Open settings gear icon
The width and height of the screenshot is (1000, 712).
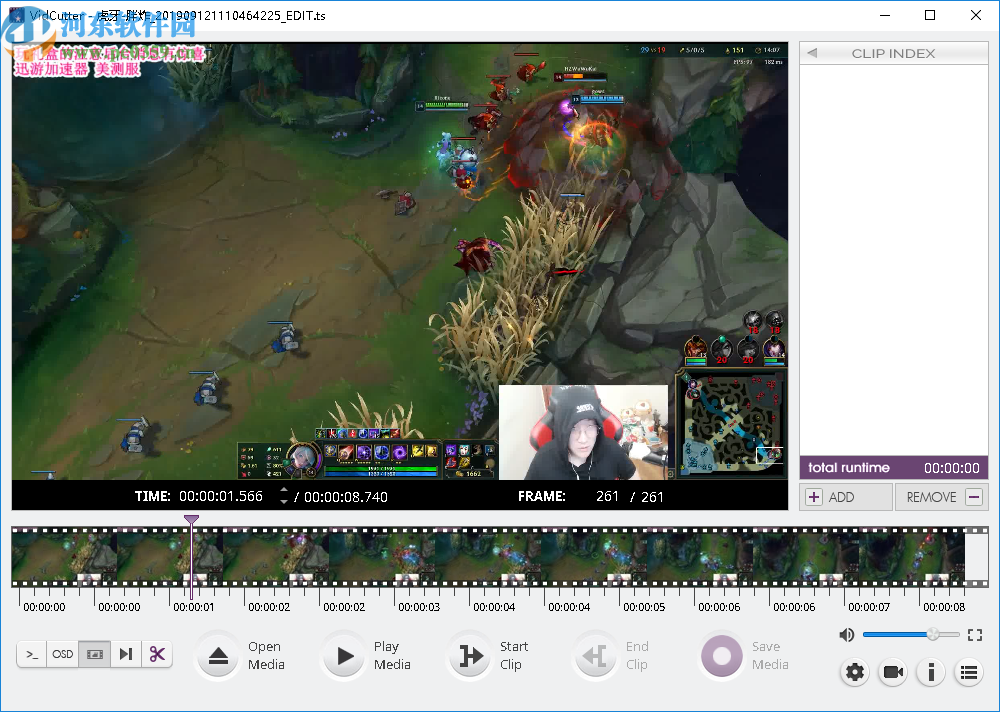855,672
